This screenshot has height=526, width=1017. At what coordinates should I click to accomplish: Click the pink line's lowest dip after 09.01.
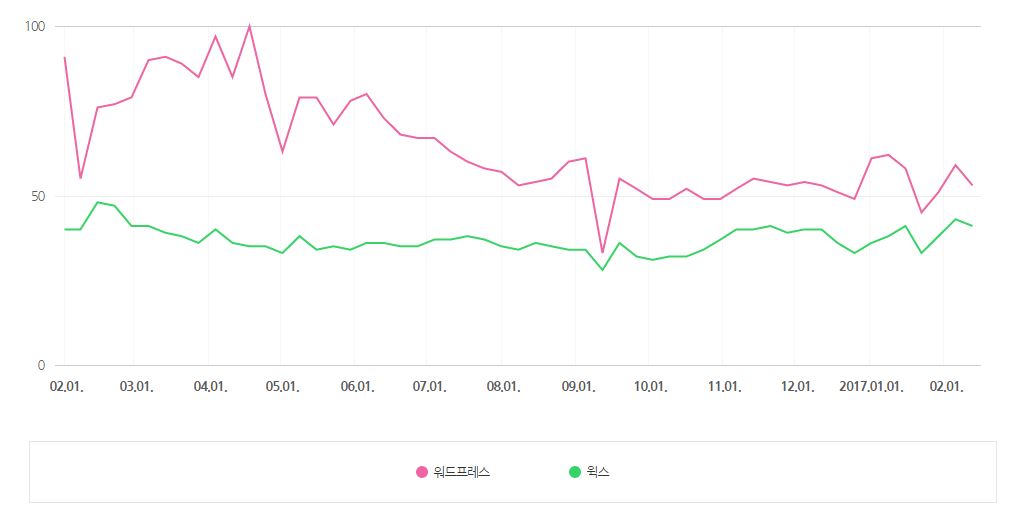(602, 253)
